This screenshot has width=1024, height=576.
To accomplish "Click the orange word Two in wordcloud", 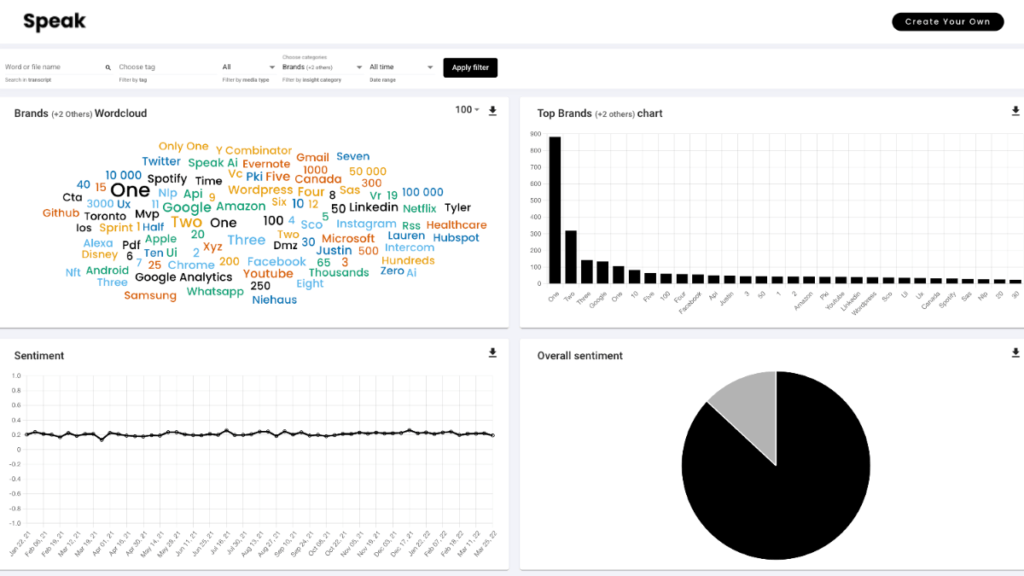I will coord(187,222).
